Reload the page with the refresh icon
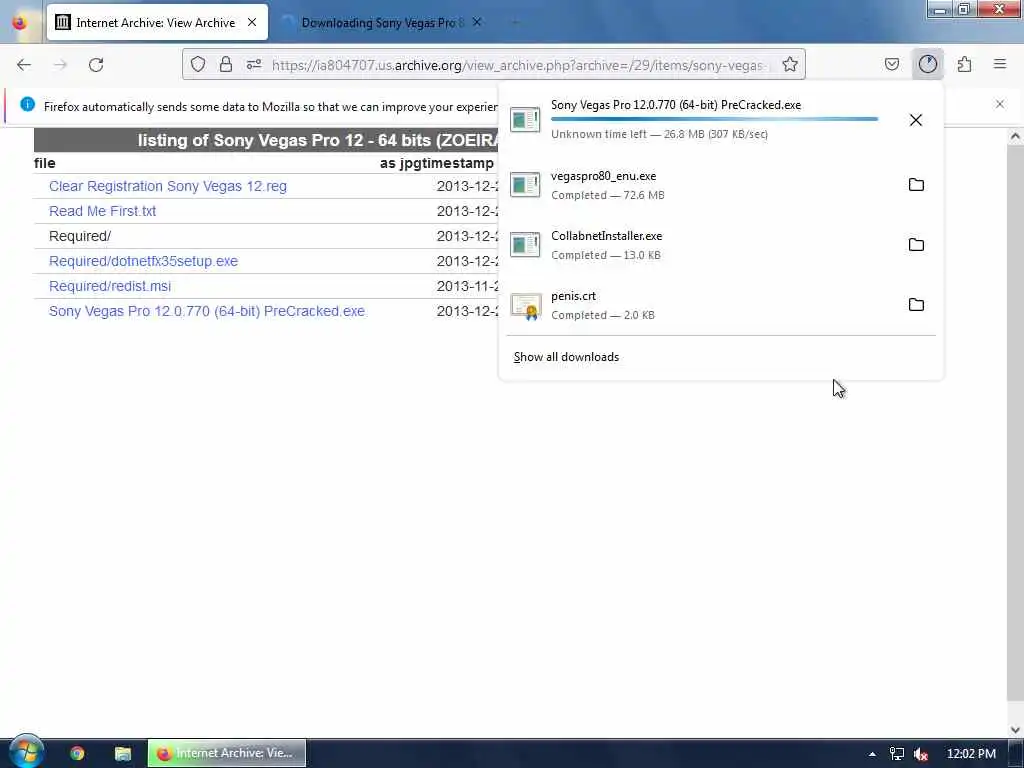This screenshot has width=1024, height=768. (96, 65)
